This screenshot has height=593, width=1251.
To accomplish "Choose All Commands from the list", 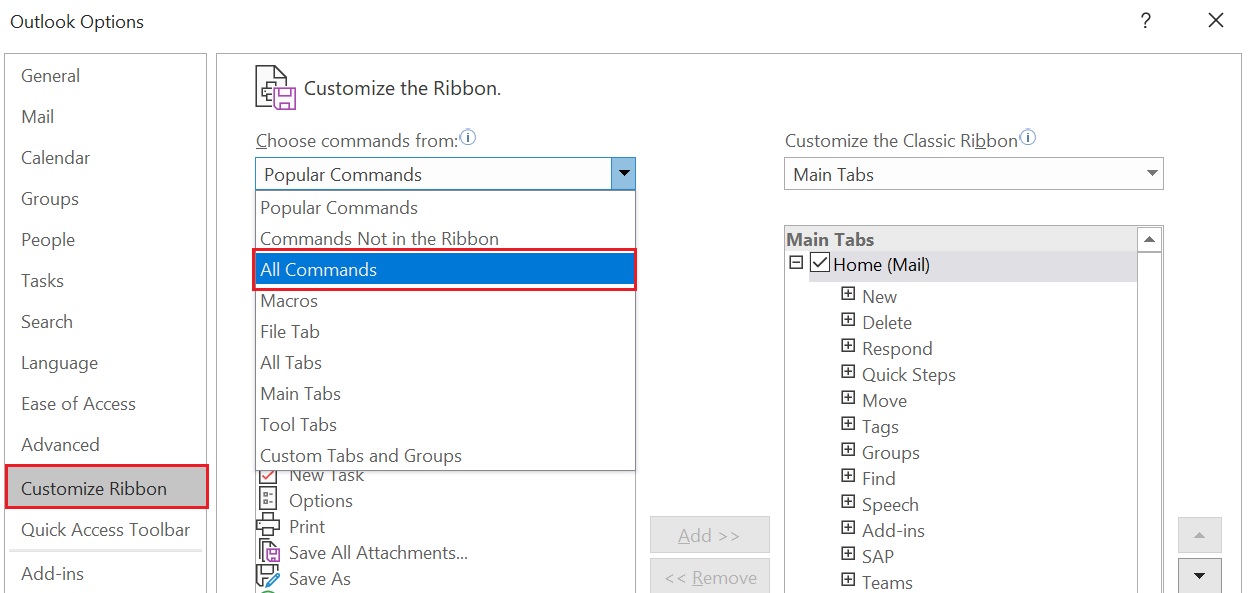I will [445, 270].
